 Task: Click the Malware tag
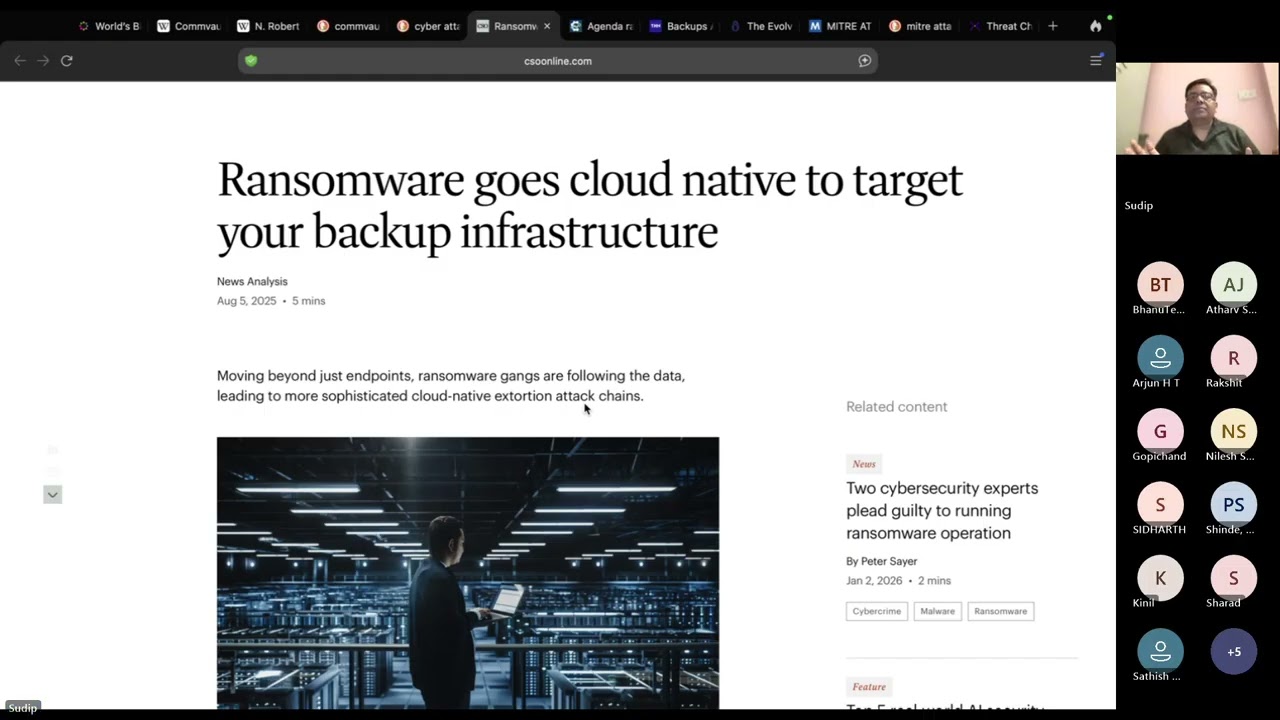point(937,611)
